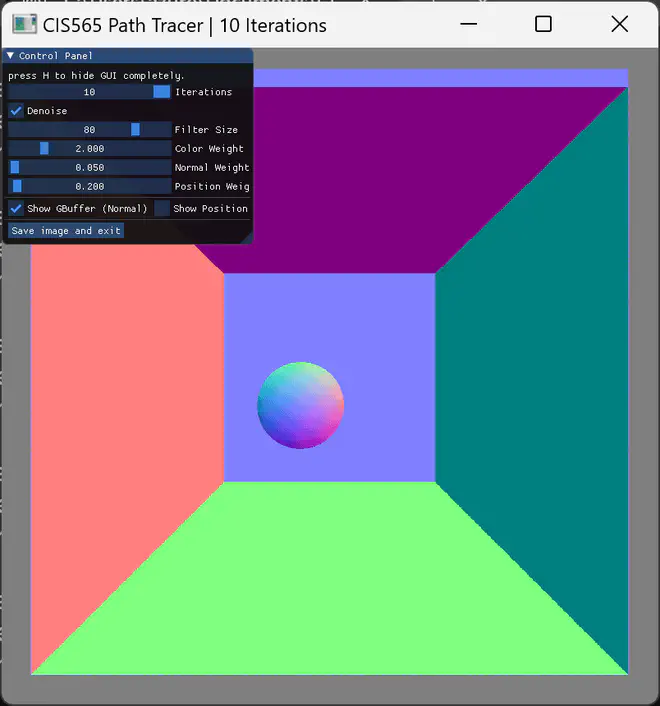Enable the Show Position checkbox
The width and height of the screenshot is (660, 706).
click(x=162, y=209)
